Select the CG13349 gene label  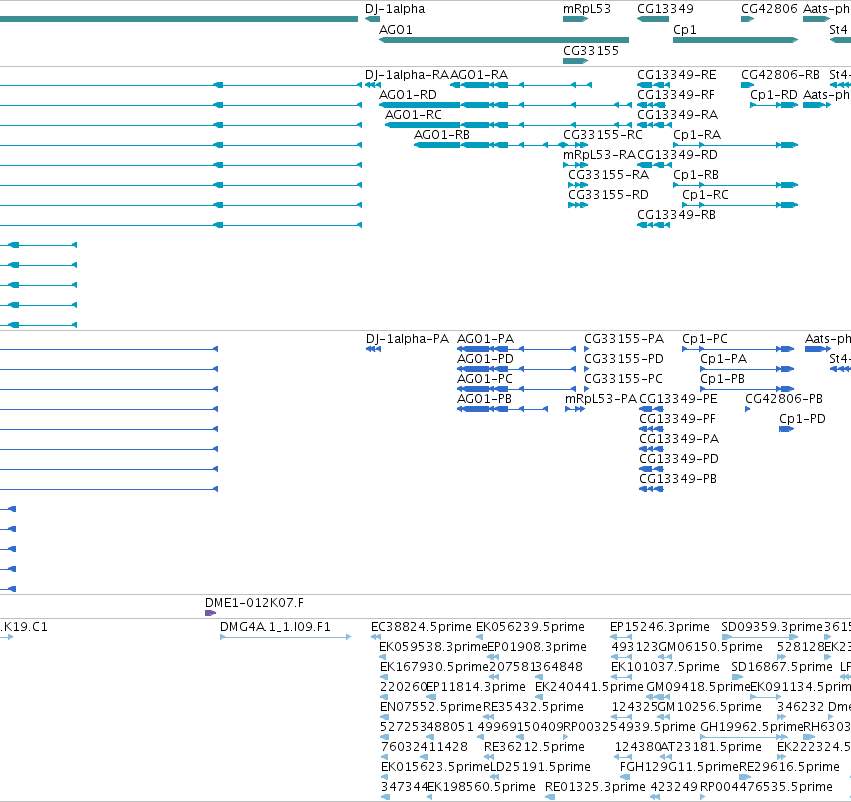(x=665, y=9)
